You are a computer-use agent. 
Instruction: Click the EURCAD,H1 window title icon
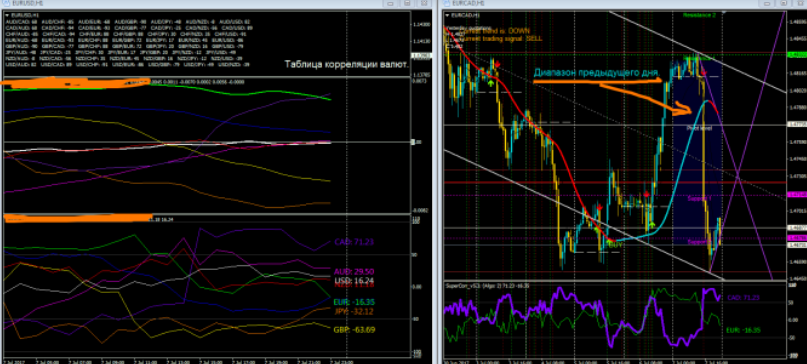(x=446, y=3)
